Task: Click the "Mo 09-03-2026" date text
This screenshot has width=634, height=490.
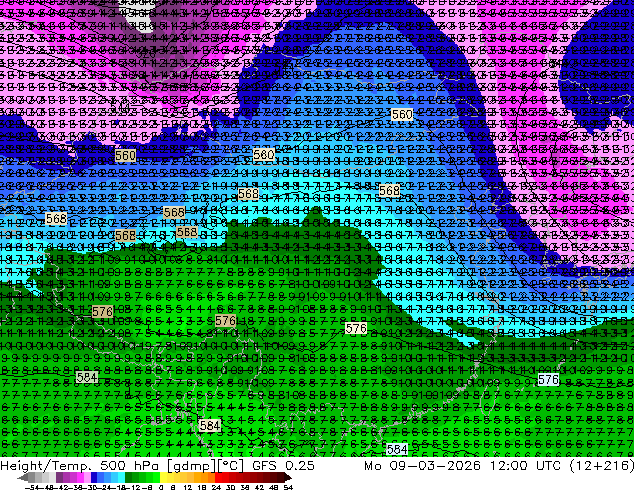Action: (422, 466)
